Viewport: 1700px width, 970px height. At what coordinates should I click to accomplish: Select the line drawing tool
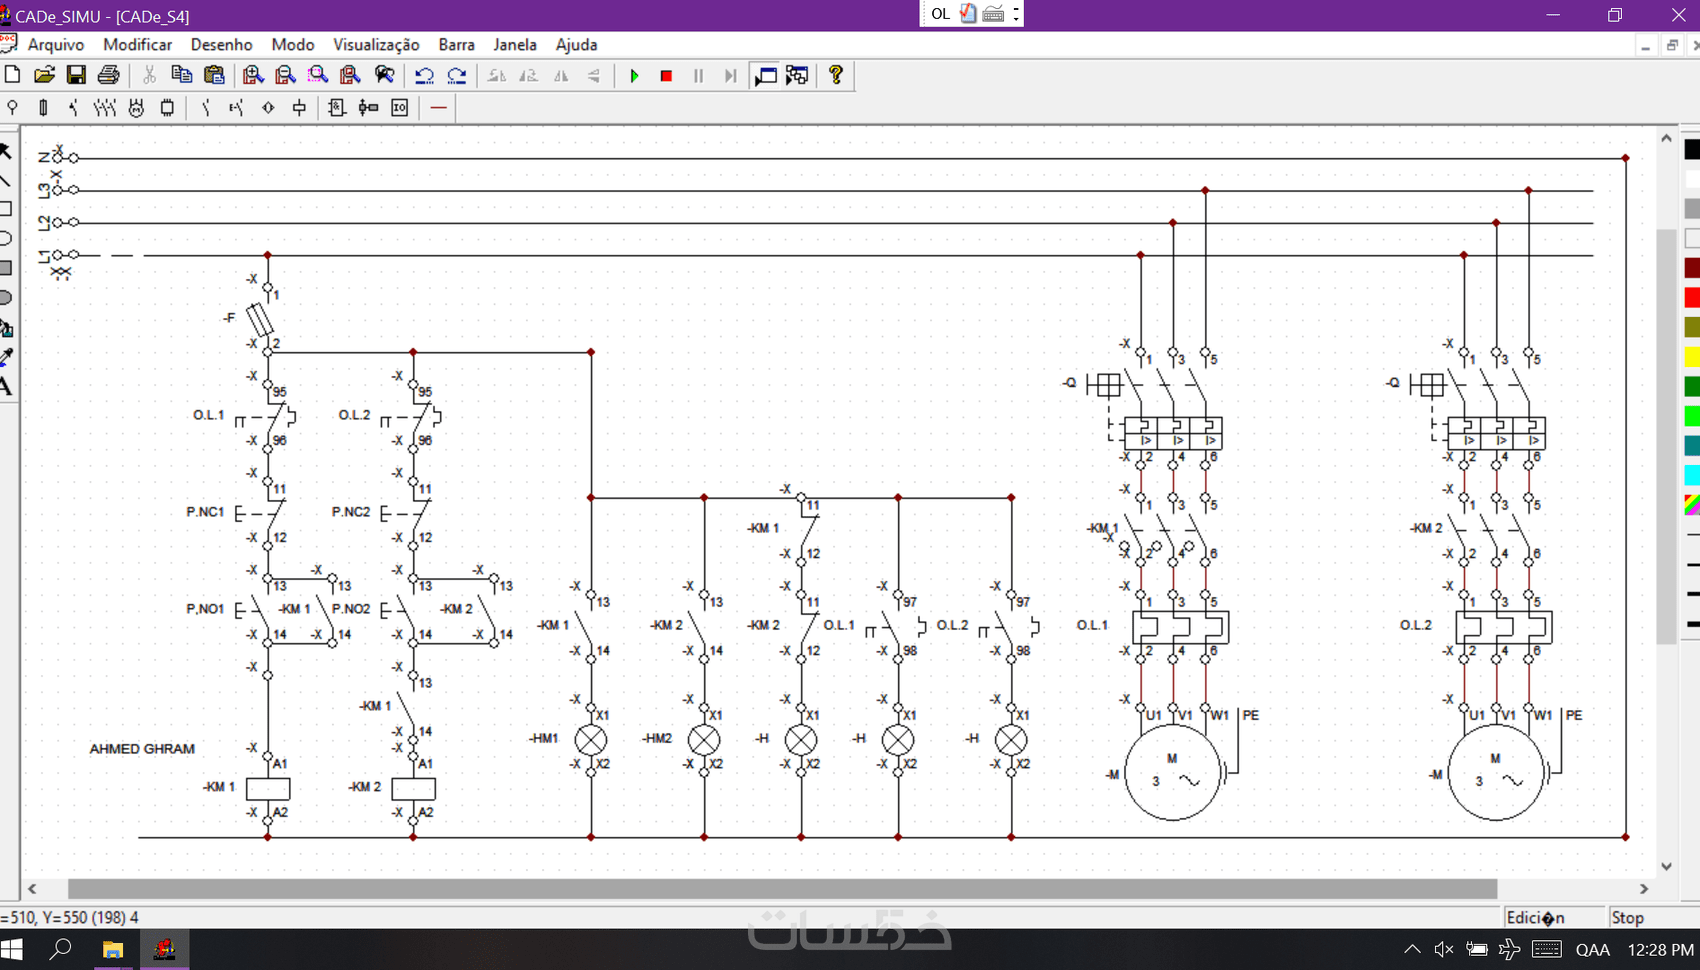[x=6, y=181]
